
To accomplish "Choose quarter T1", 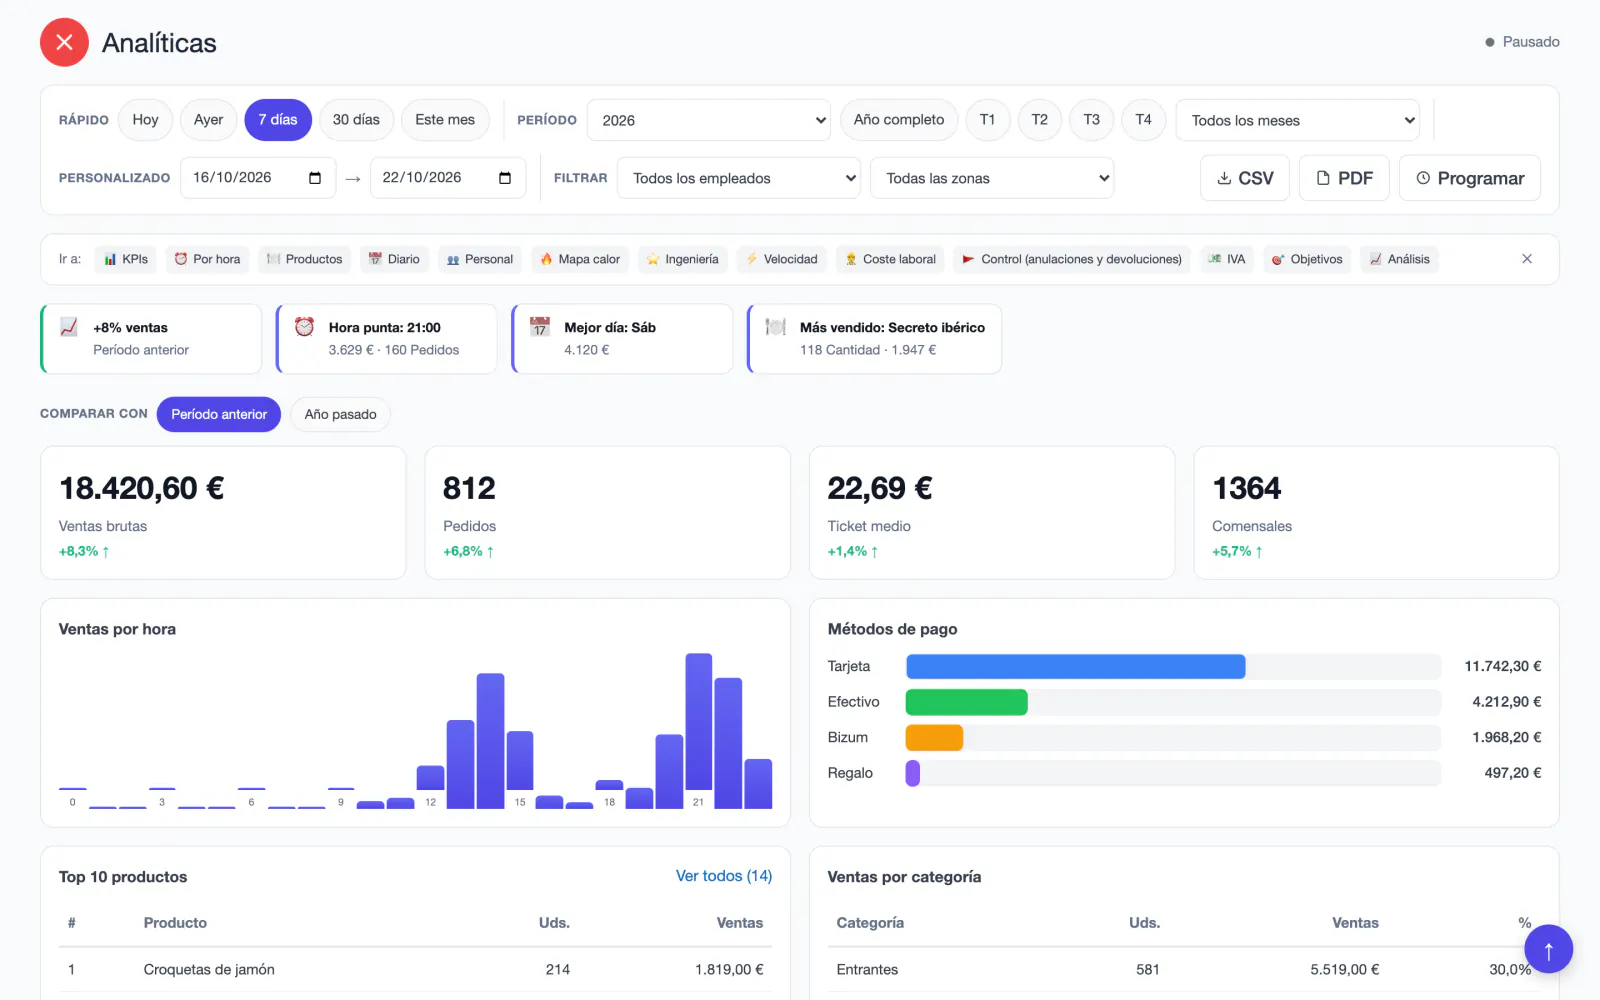I will (987, 120).
